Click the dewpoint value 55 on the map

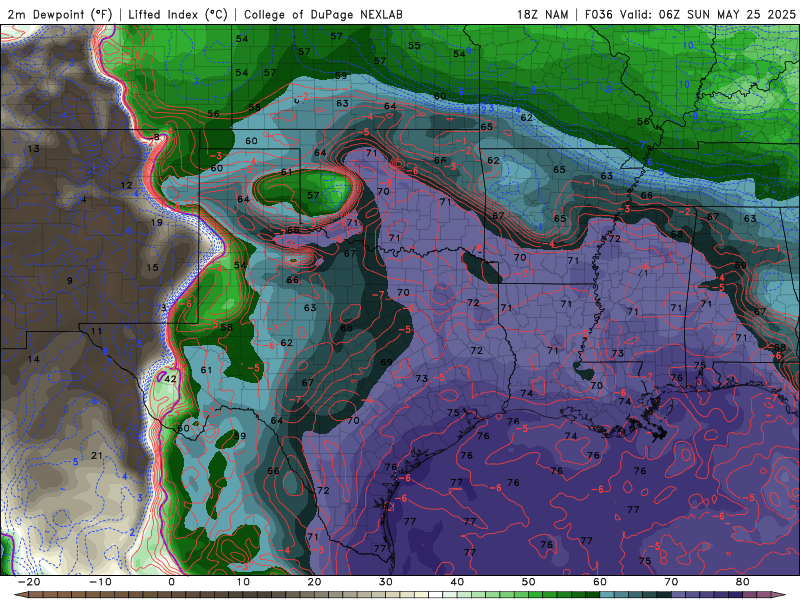414,45
